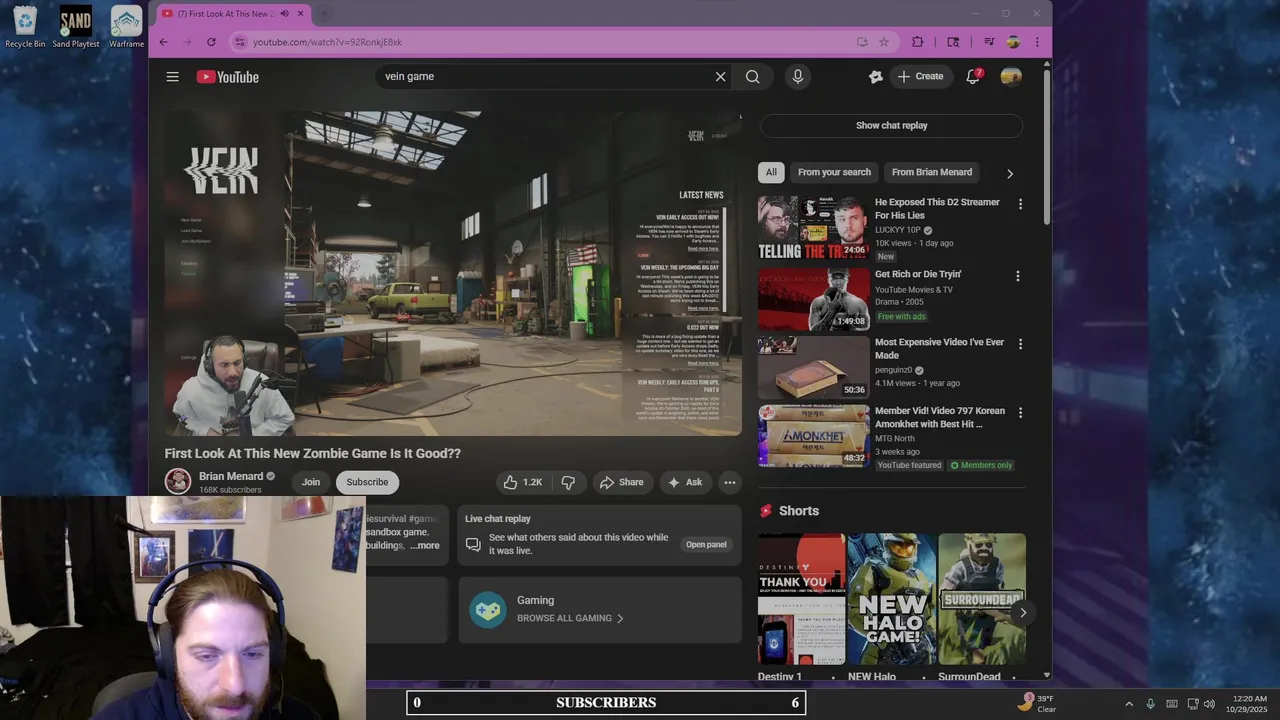Image resolution: width=1280 pixels, height=720 pixels.
Task: Mute the tab via speaker icon
Action: [284, 14]
